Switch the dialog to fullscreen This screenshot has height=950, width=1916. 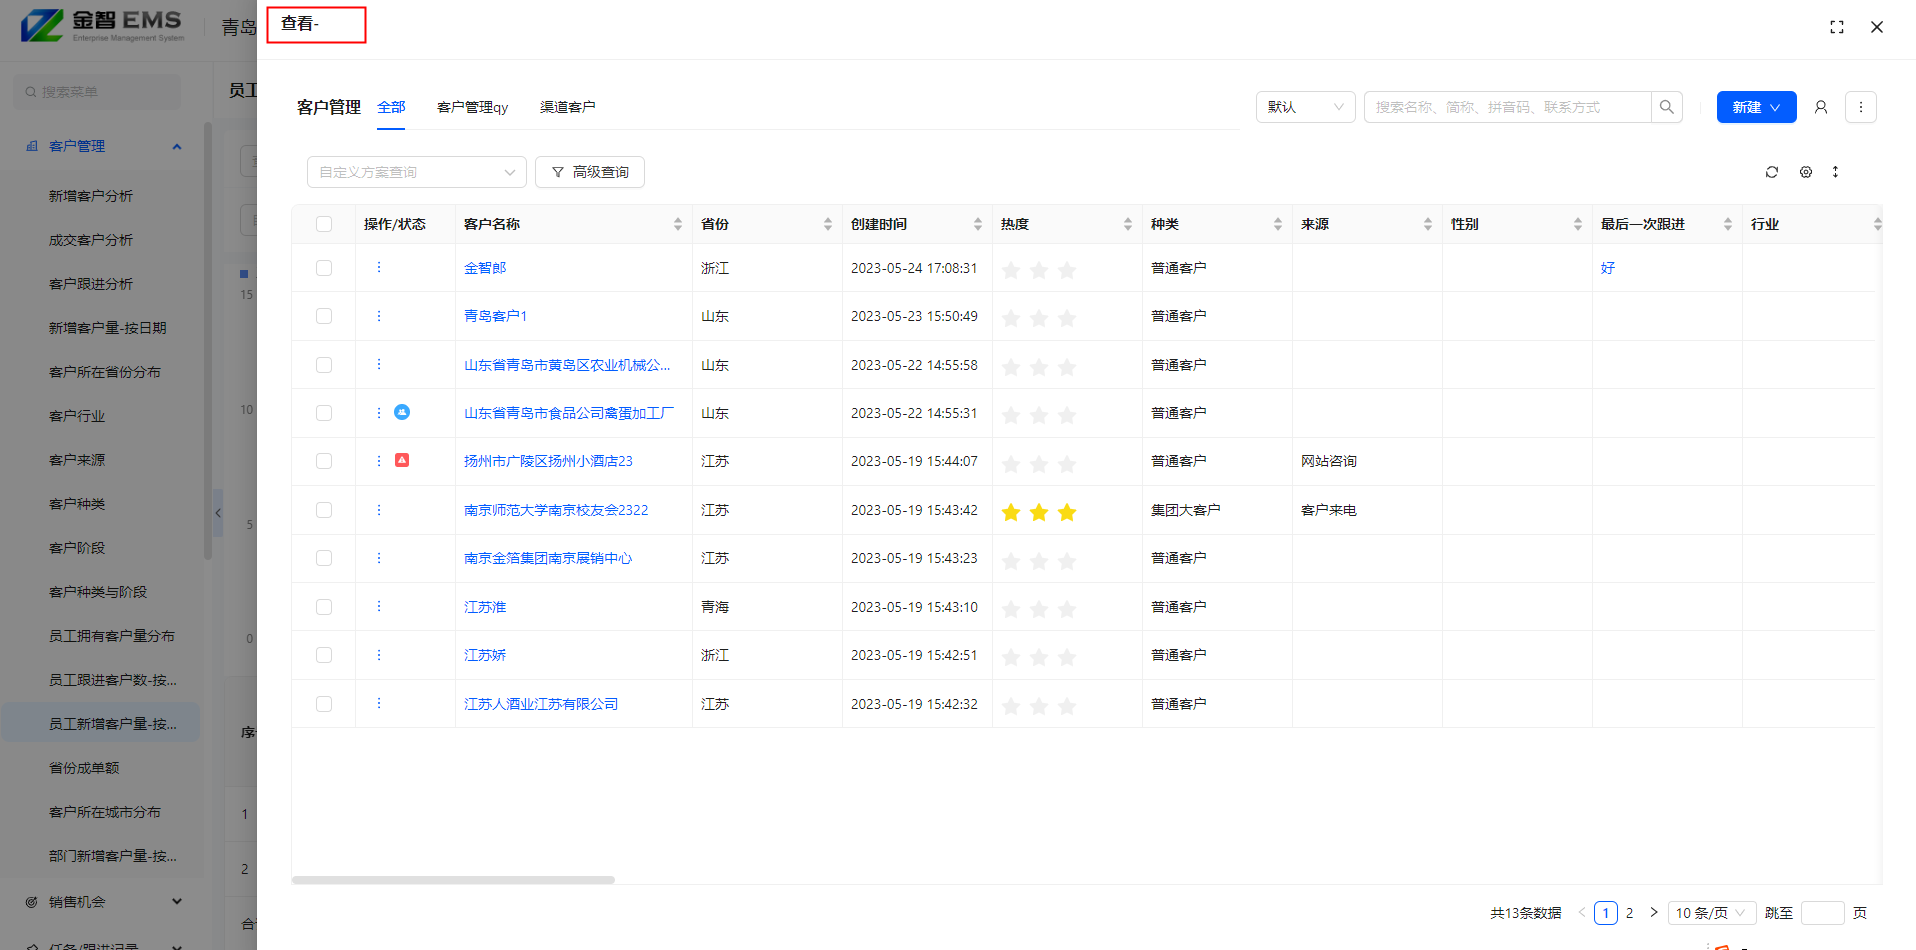(1837, 27)
